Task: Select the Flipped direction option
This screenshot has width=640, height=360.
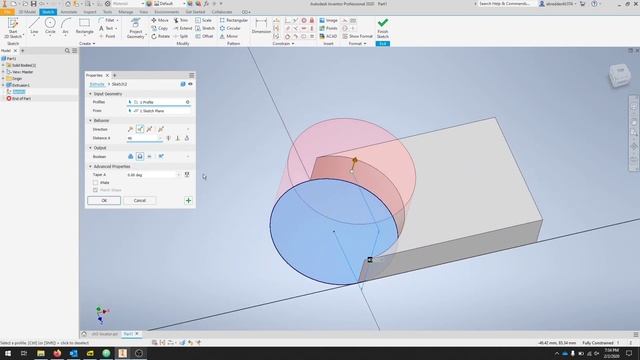Action: (140, 129)
